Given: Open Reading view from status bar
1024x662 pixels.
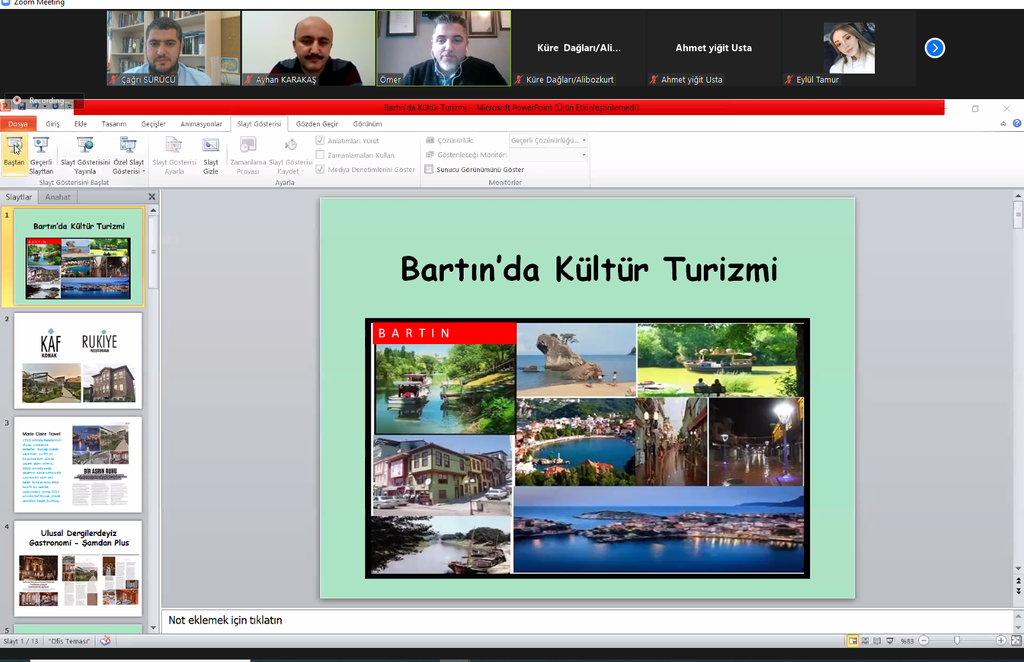Looking at the screenshot, I should pyautogui.click(x=879, y=640).
